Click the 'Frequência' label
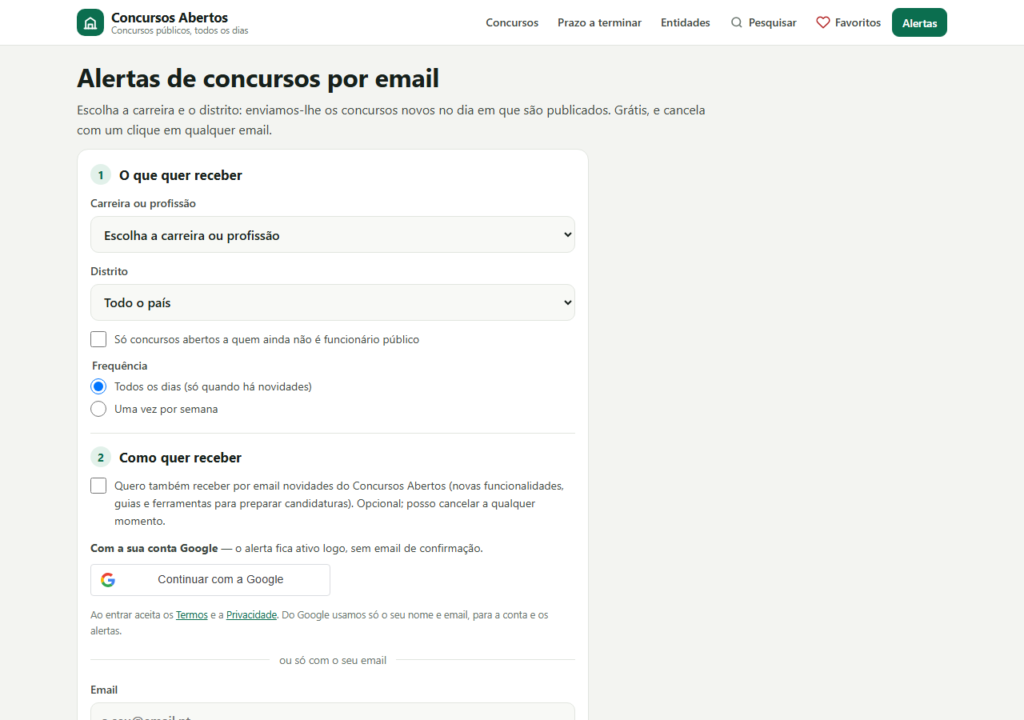The image size is (1024, 720). click(120, 366)
